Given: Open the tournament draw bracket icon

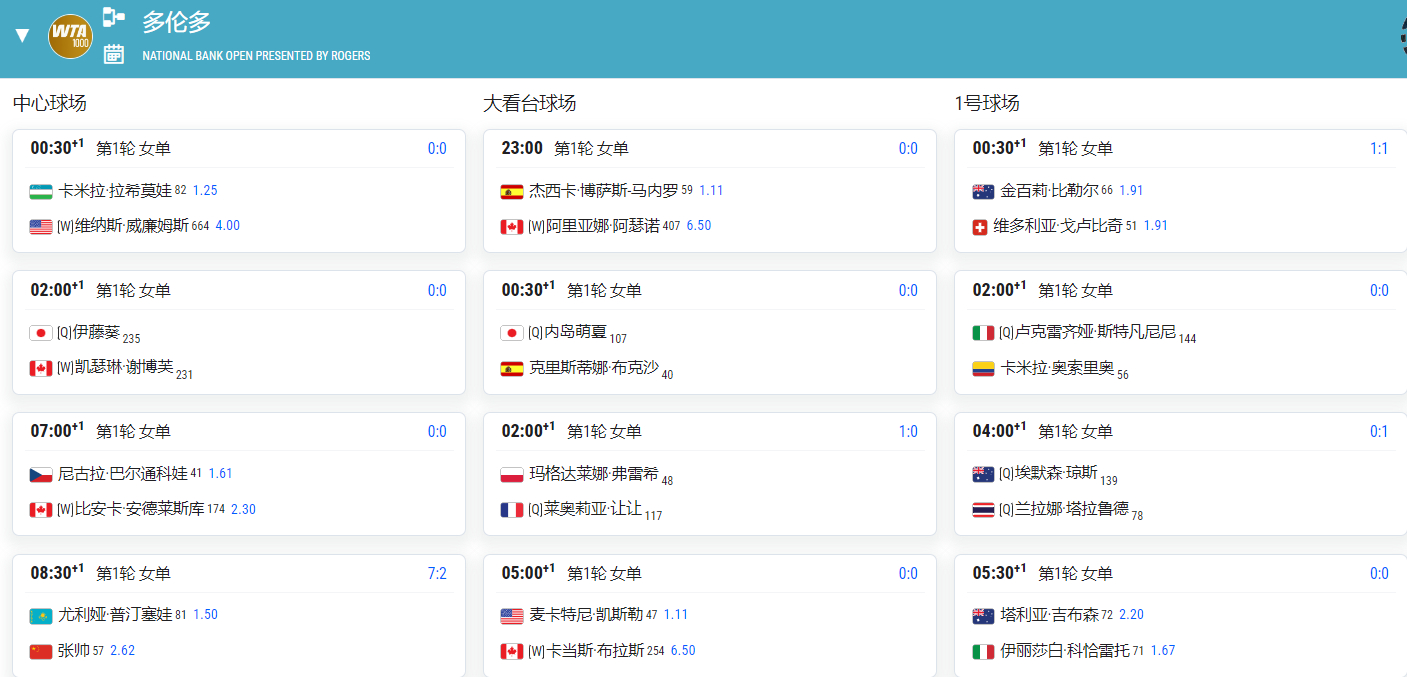Looking at the screenshot, I should point(114,17).
